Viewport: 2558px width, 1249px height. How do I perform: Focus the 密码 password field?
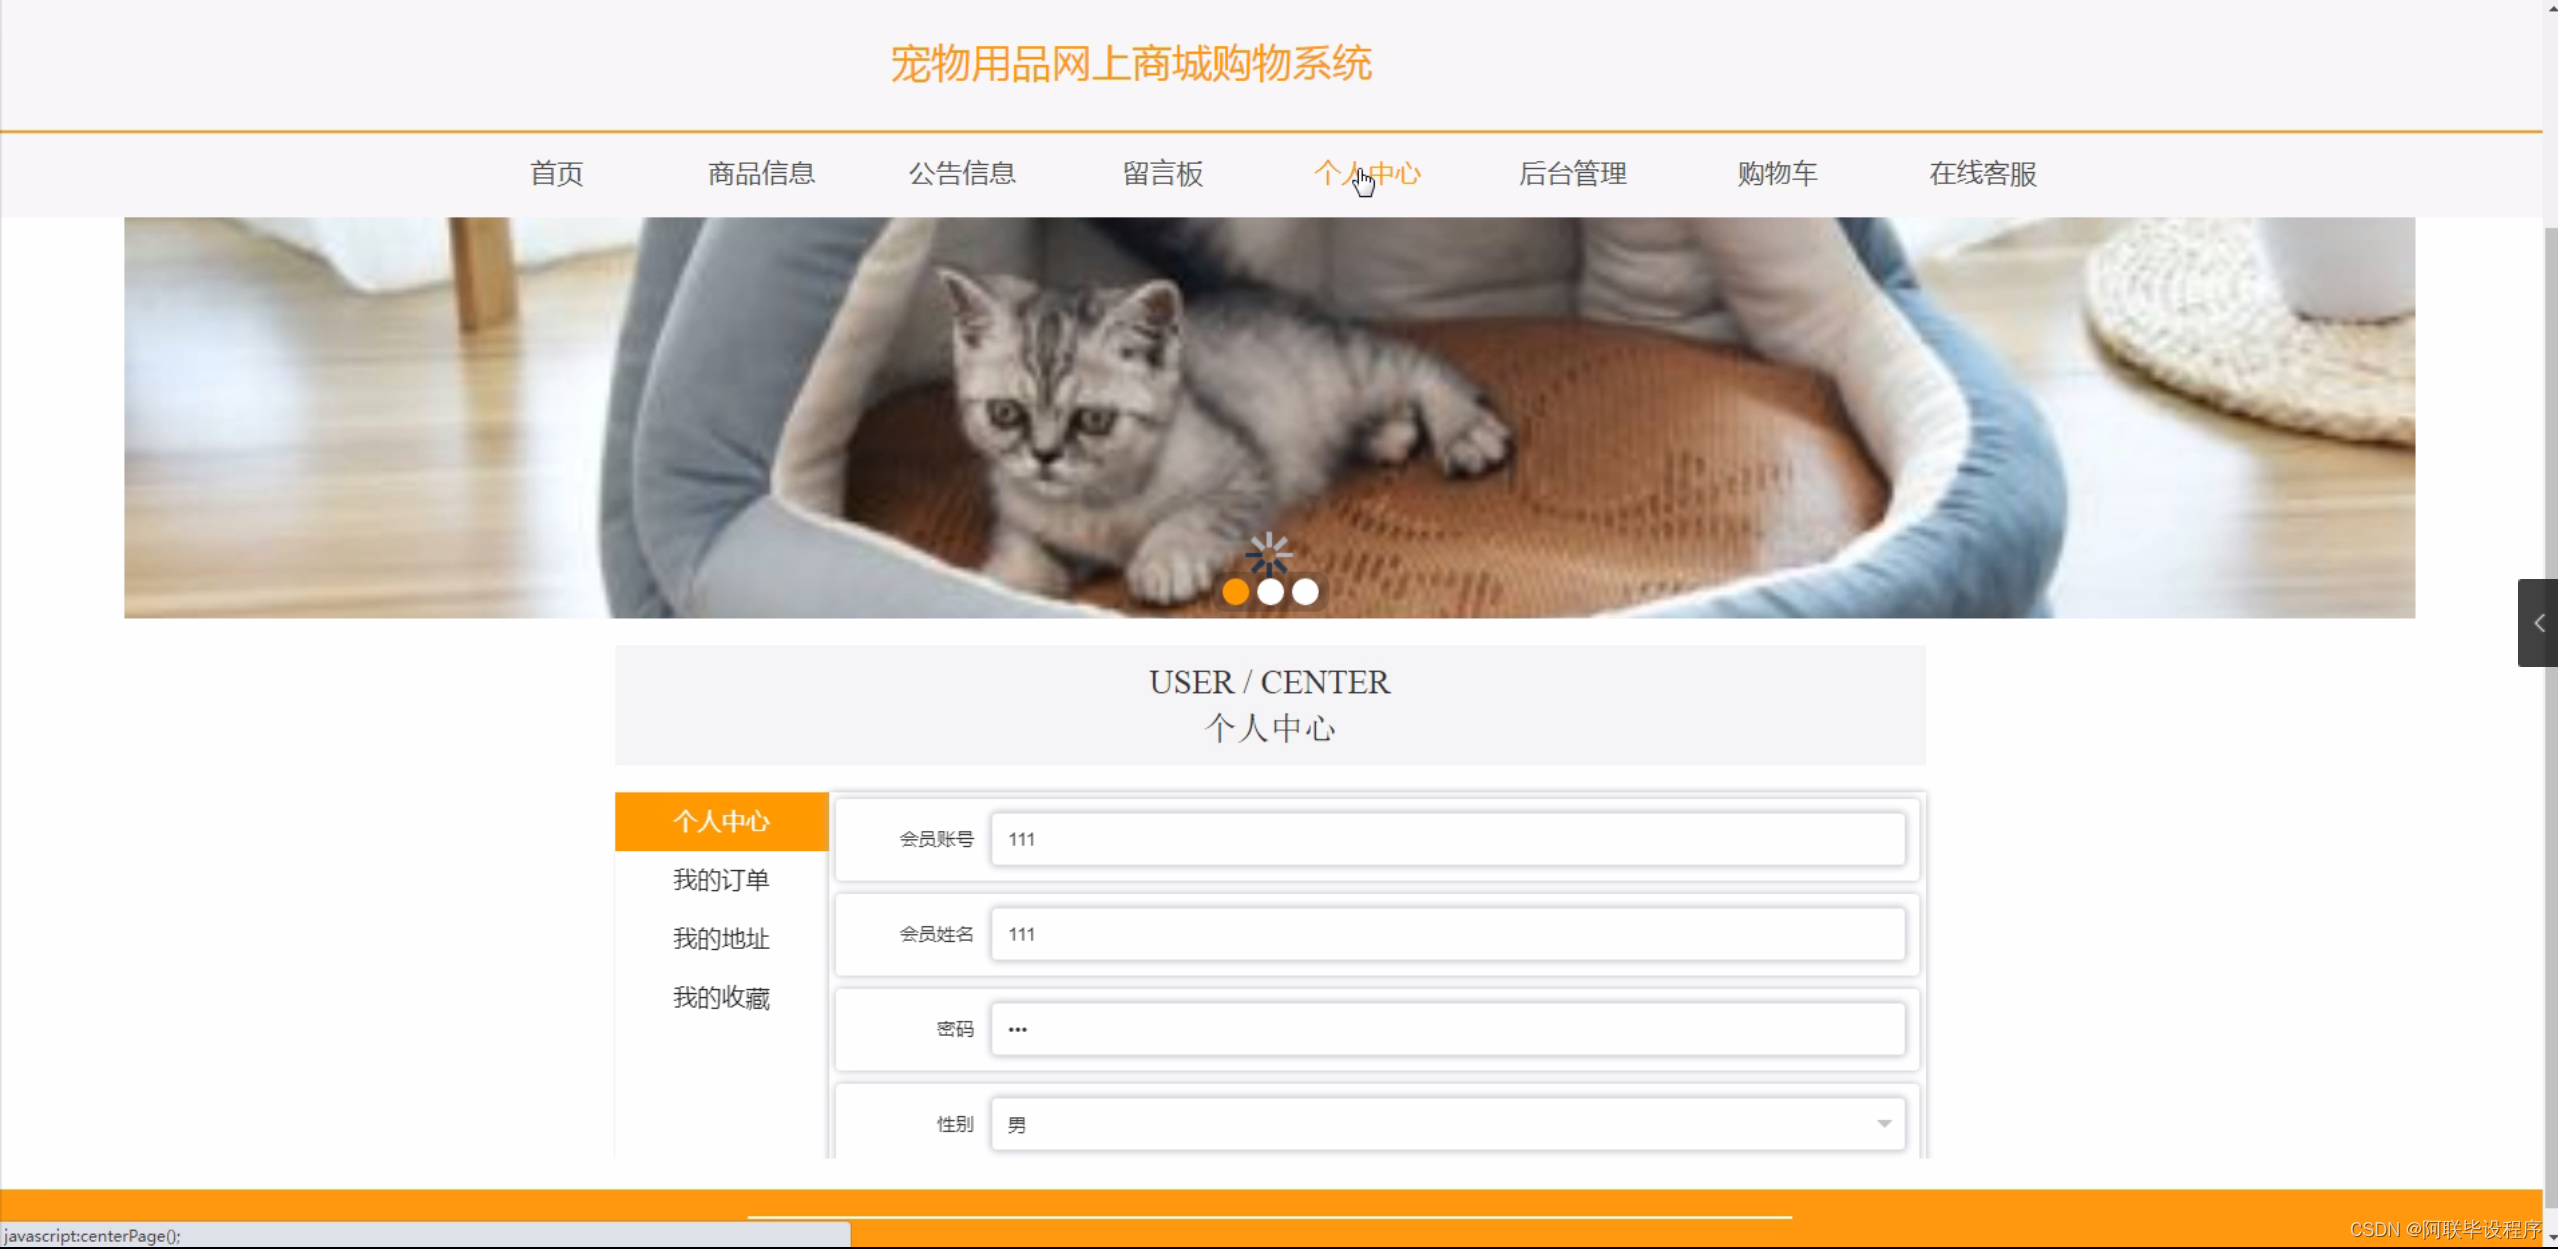pos(1448,1029)
